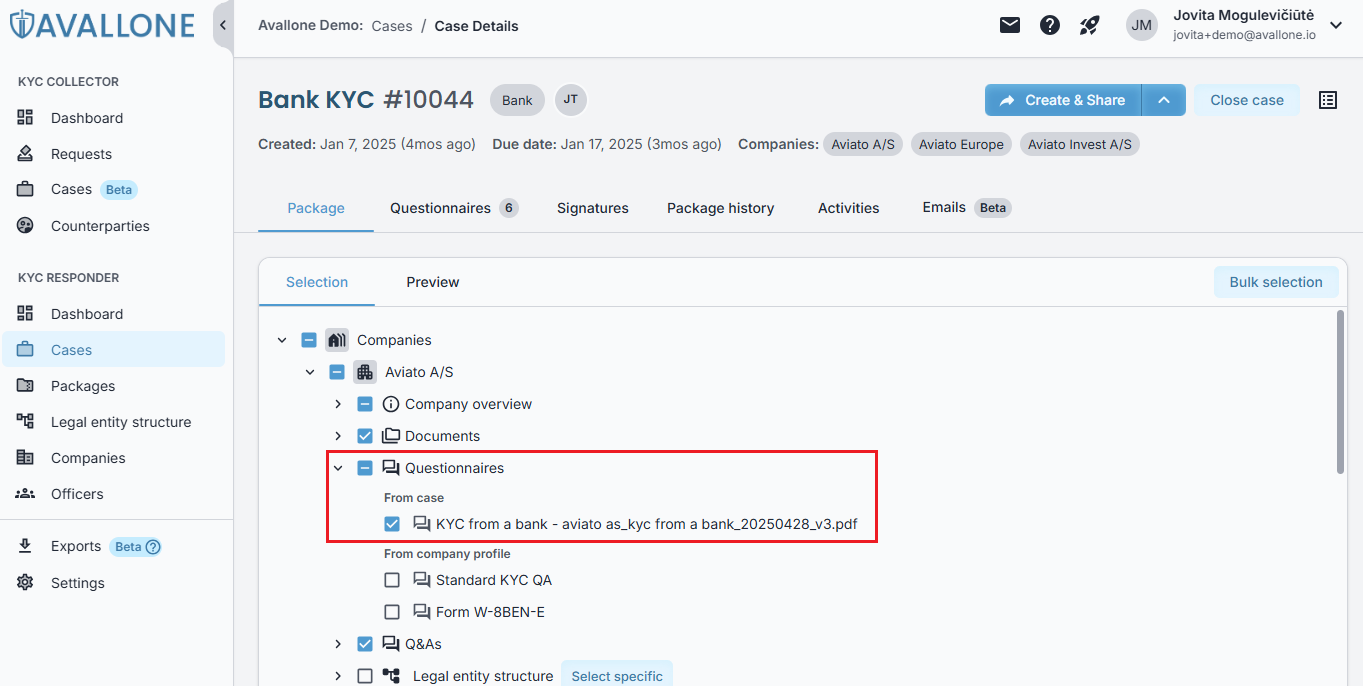Image resolution: width=1363 pixels, height=686 pixels.
Task: Click the Legal entity structure sidebar icon
Action: click(26, 421)
